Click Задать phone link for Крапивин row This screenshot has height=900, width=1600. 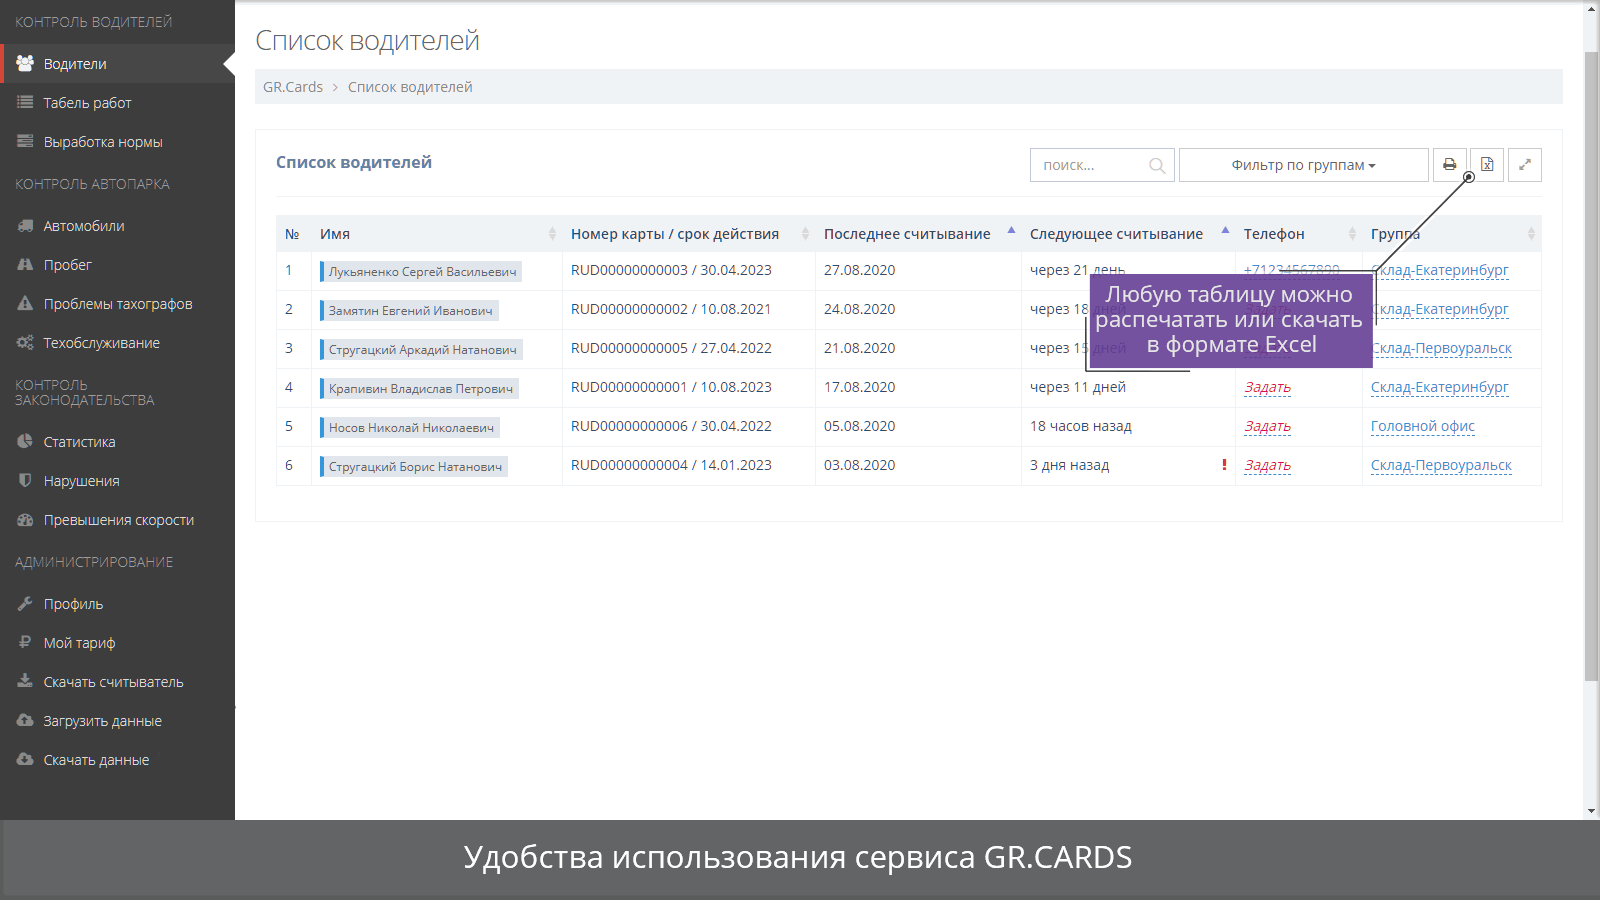tap(1267, 387)
